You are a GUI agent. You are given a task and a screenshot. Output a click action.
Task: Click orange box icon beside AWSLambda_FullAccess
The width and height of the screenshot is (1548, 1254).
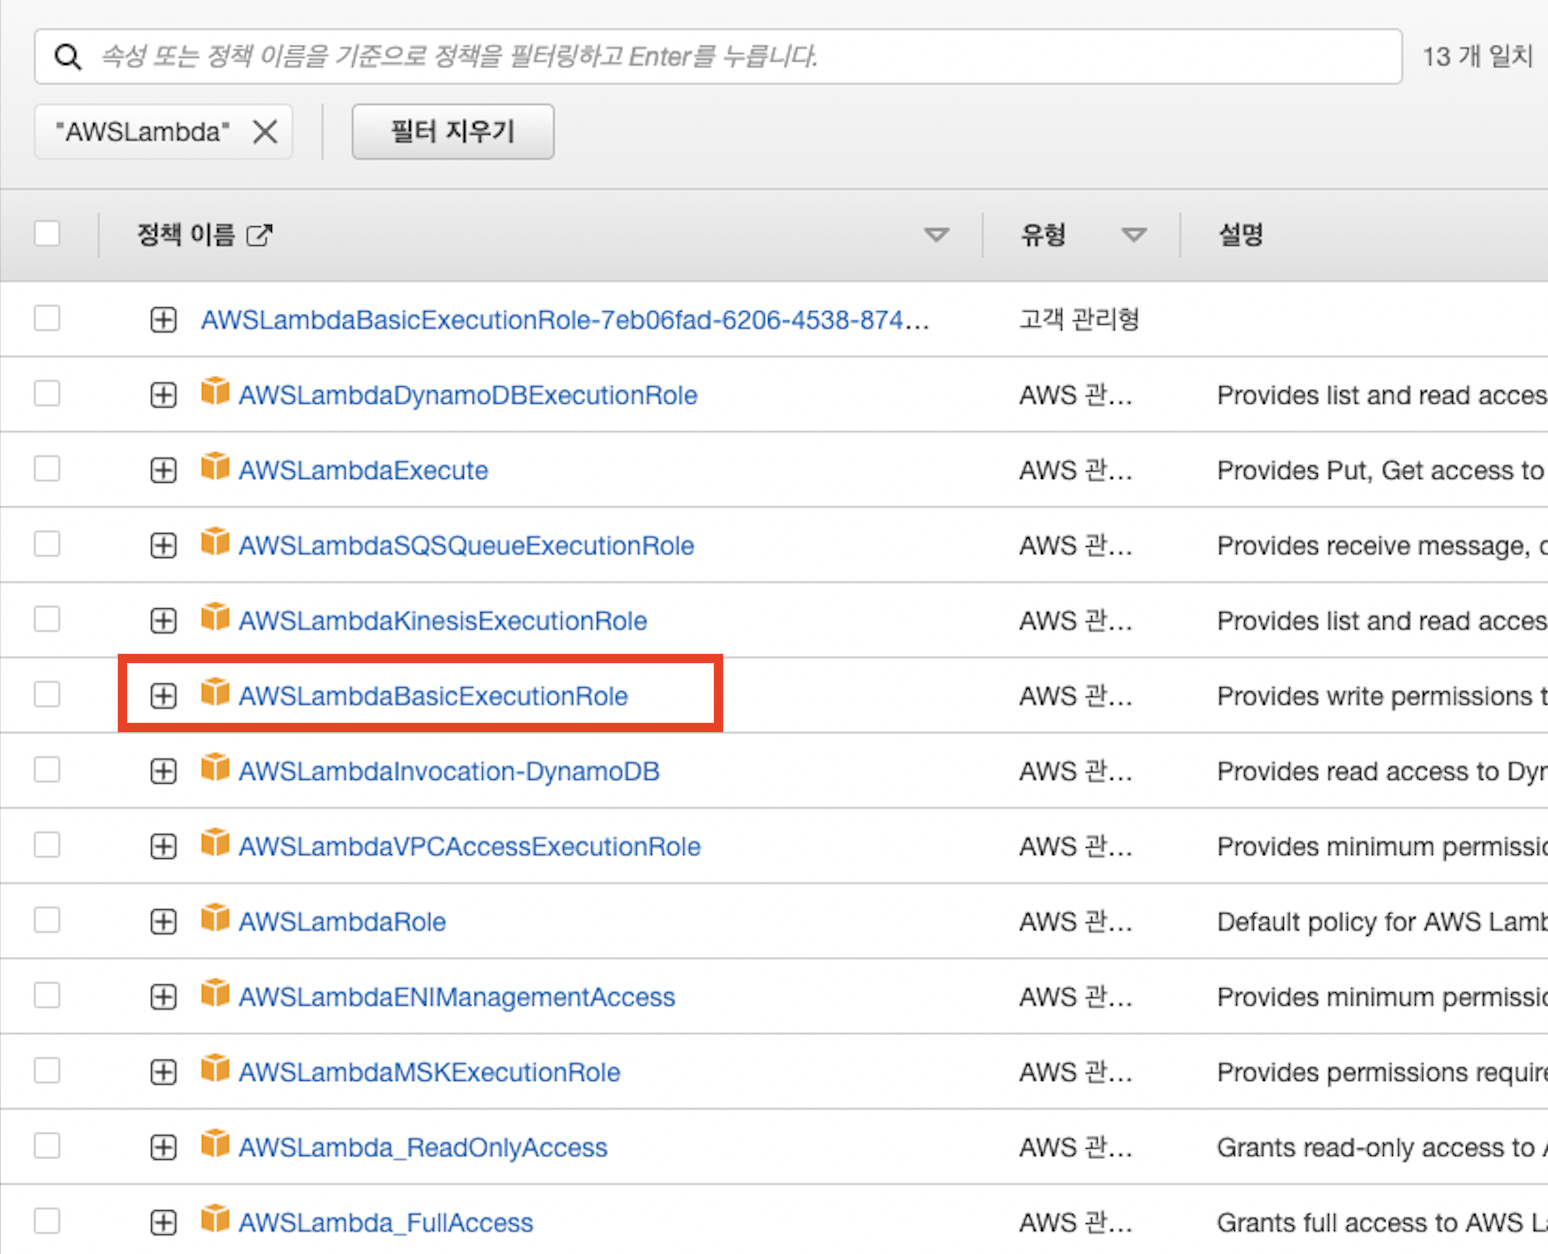pos(215,1218)
